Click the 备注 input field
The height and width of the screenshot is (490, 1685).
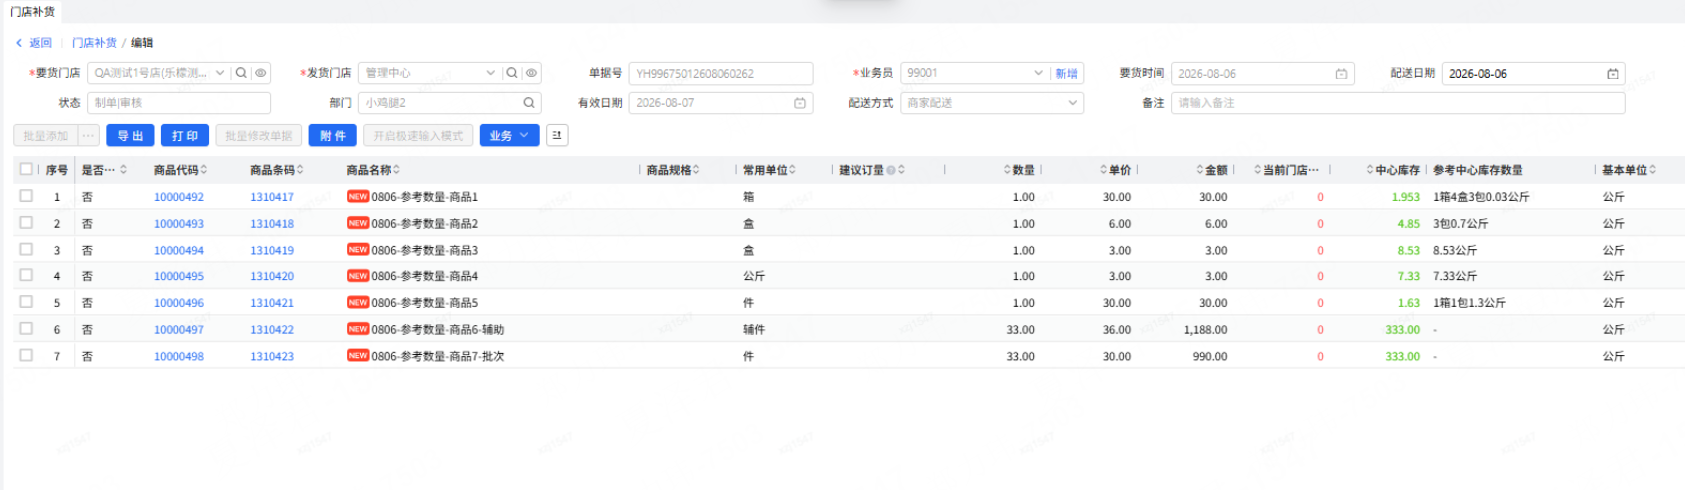(x=1398, y=103)
